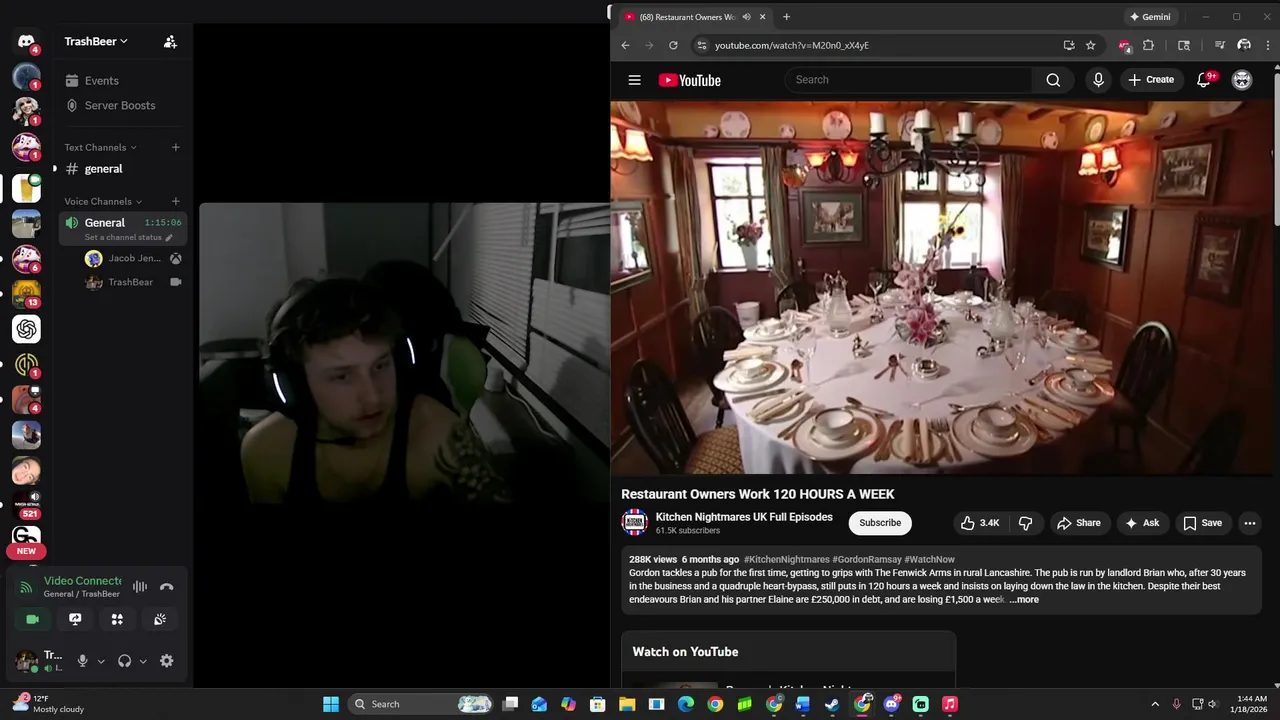The width and height of the screenshot is (1280, 720).
Task: Click the Chrome address bar URL
Action: [792, 45]
